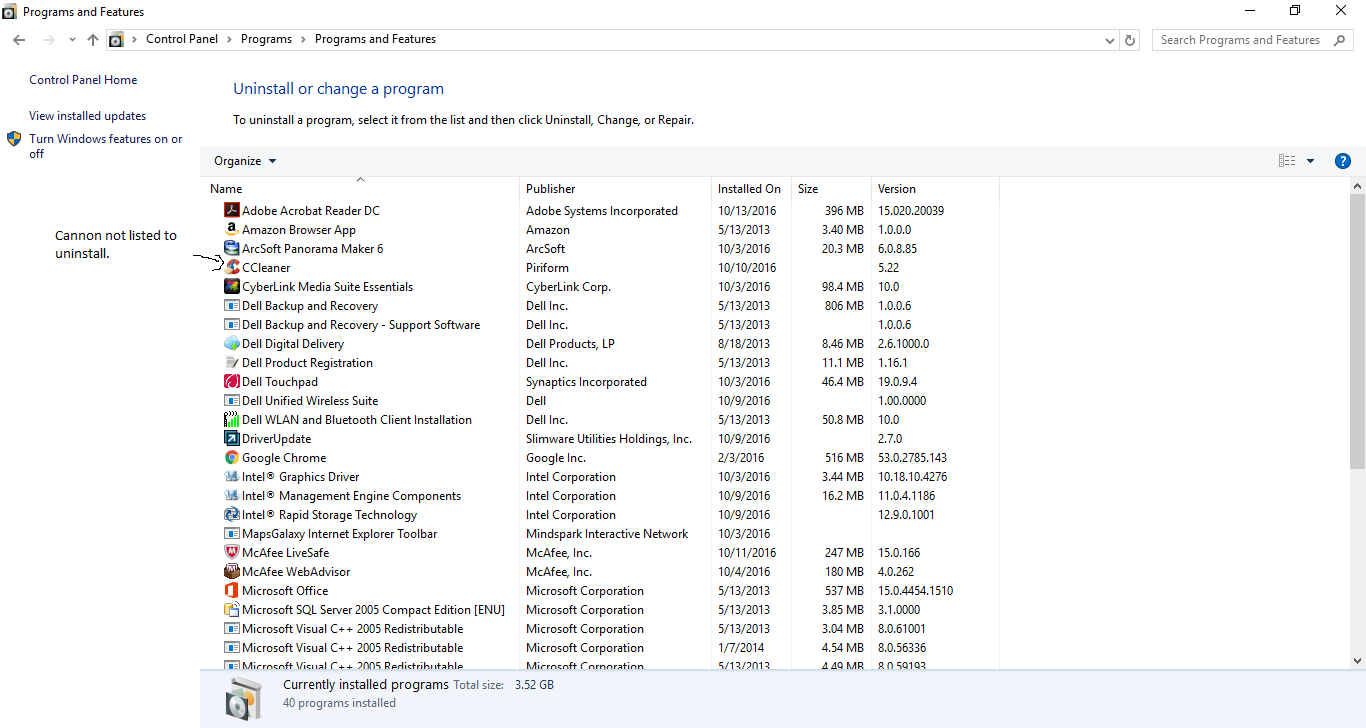Select Microsoft Visual C++ 2005 version 8.0.61001
Screen dimensions: 1366x728
pyautogui.click(x=600, y=629)
